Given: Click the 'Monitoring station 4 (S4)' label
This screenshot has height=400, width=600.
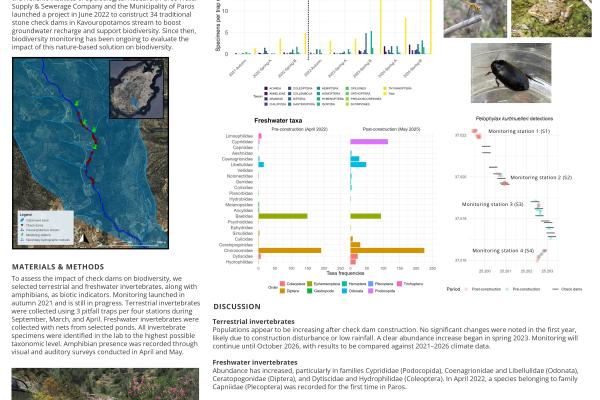Looking at the screenshot, I should 503,251.
